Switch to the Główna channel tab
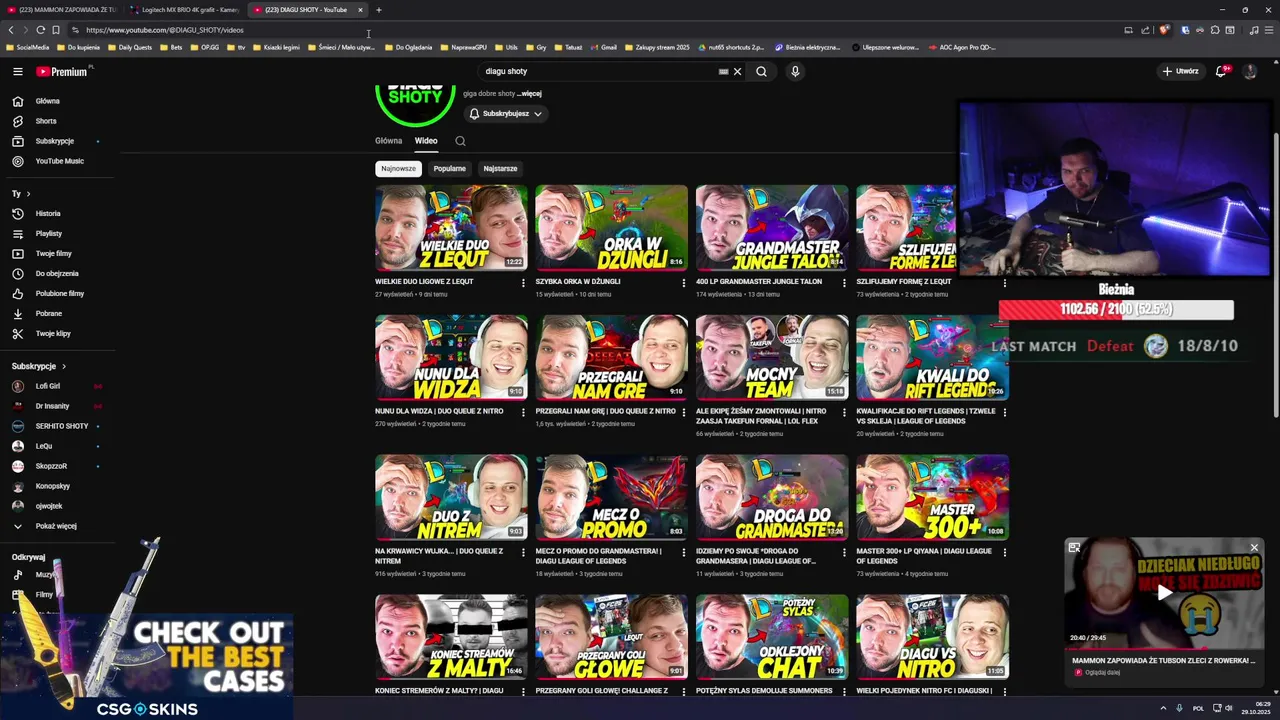This screenshot has width=1280, height=720. [388, 141]
